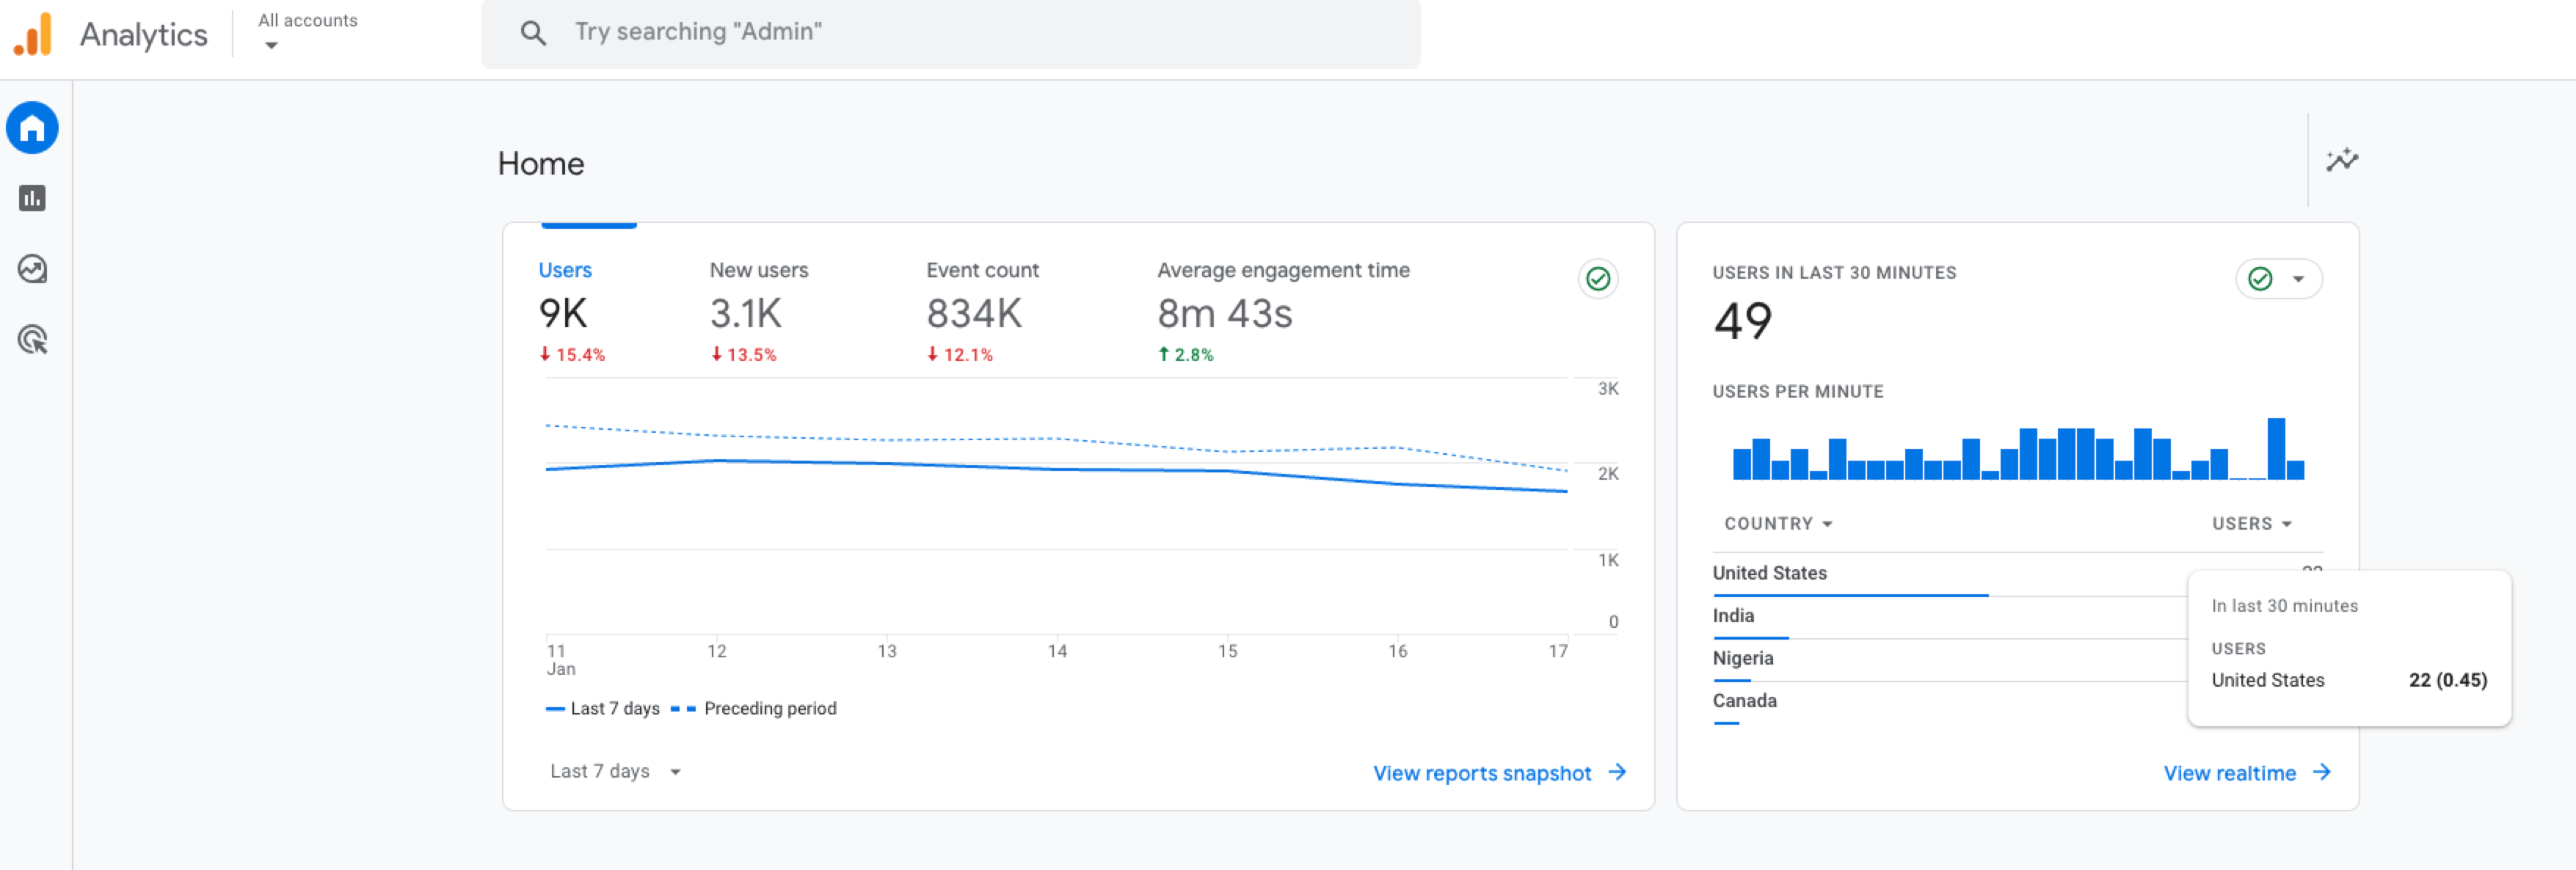
Task: Click the Home page heading
Action: [540, 163]
